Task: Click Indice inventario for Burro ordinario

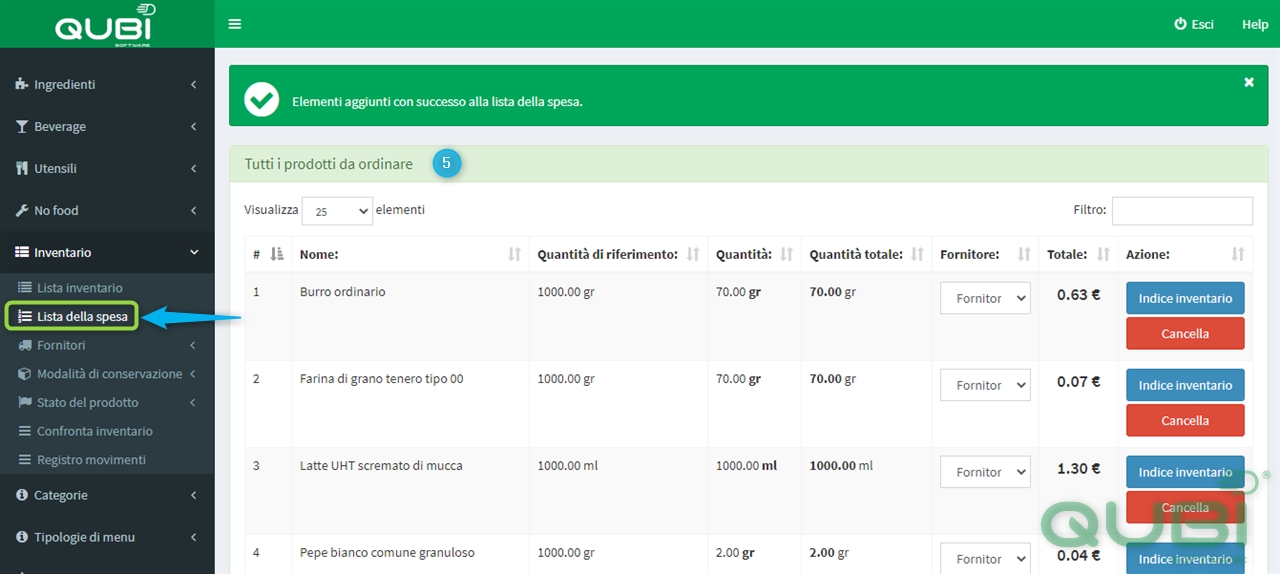Action: click(x=1185, y=298)
